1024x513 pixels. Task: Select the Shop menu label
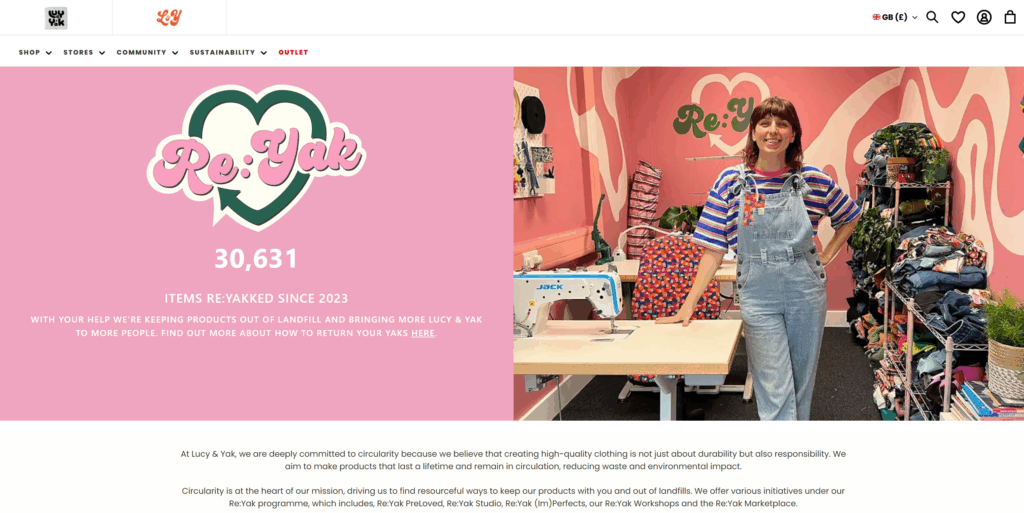point(29,52)
